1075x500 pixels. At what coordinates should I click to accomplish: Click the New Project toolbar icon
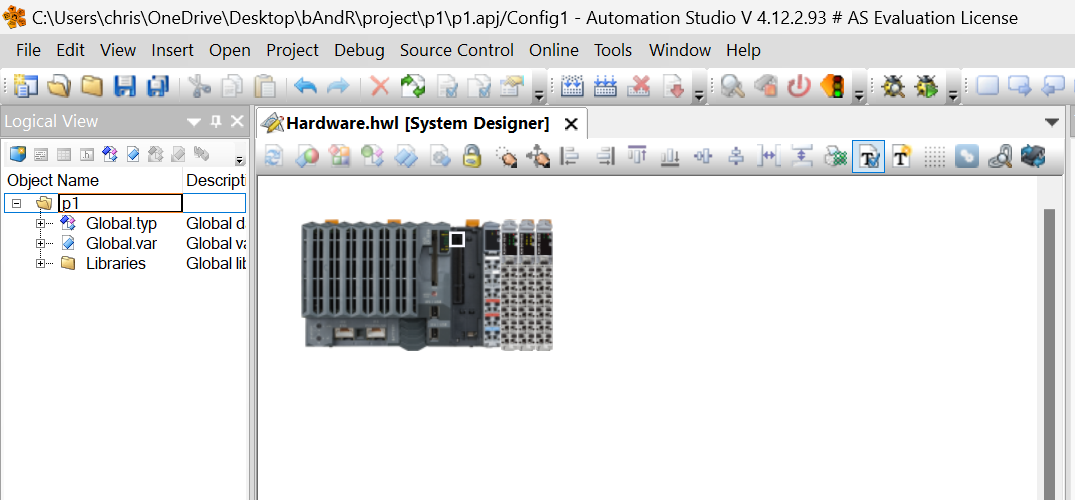pos(26,86)
